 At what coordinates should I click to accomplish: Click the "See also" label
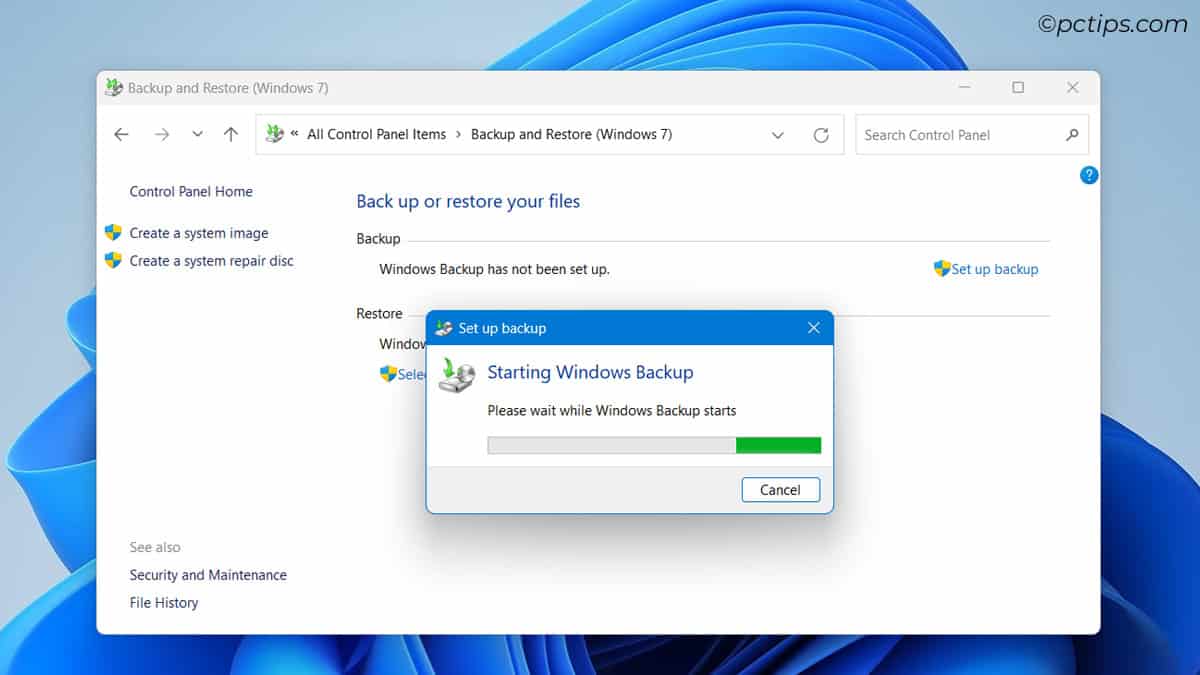point(155,547)
